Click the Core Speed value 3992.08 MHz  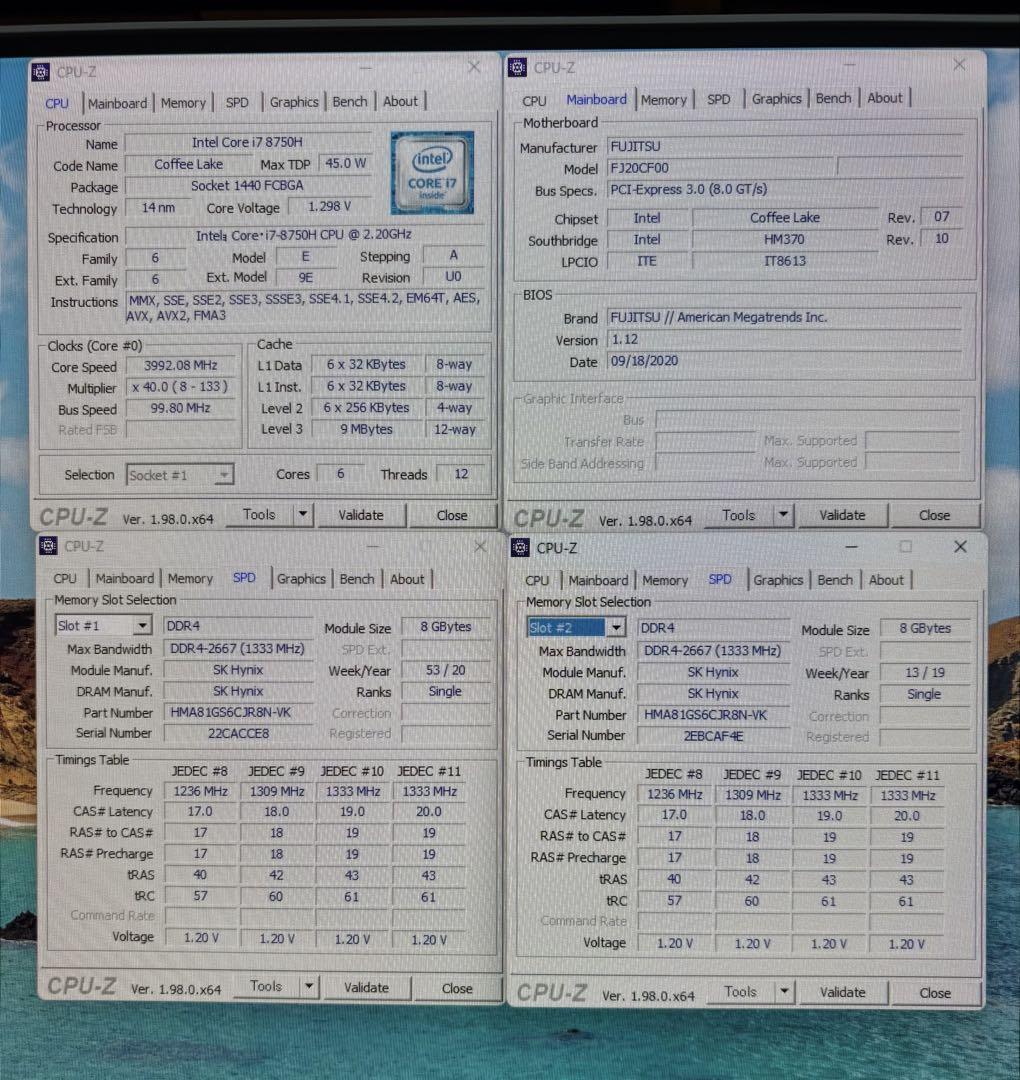(180, 366)
